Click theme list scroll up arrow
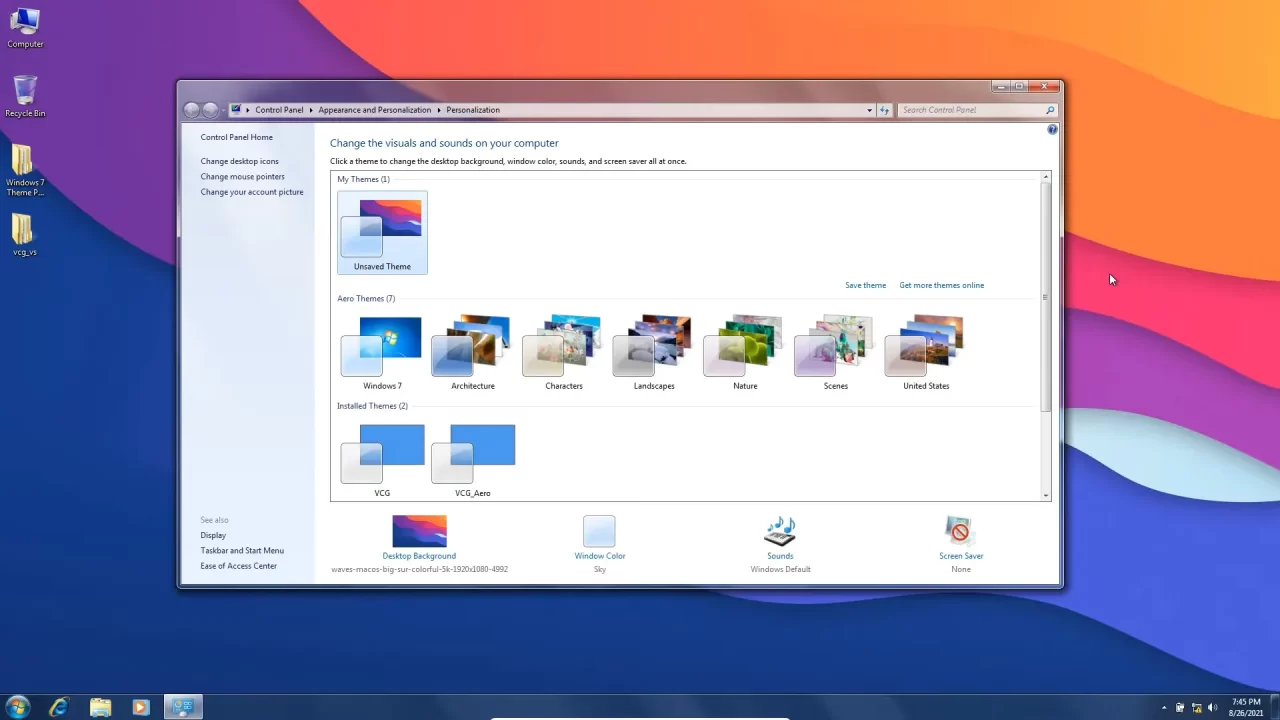The width and height of the screenshot is (1280, 720). (x=1046, y=177)
